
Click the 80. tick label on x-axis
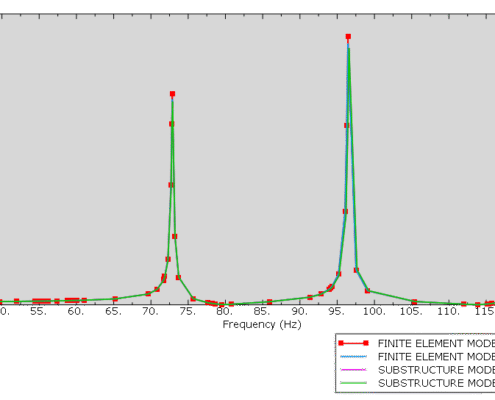(225, 312)
